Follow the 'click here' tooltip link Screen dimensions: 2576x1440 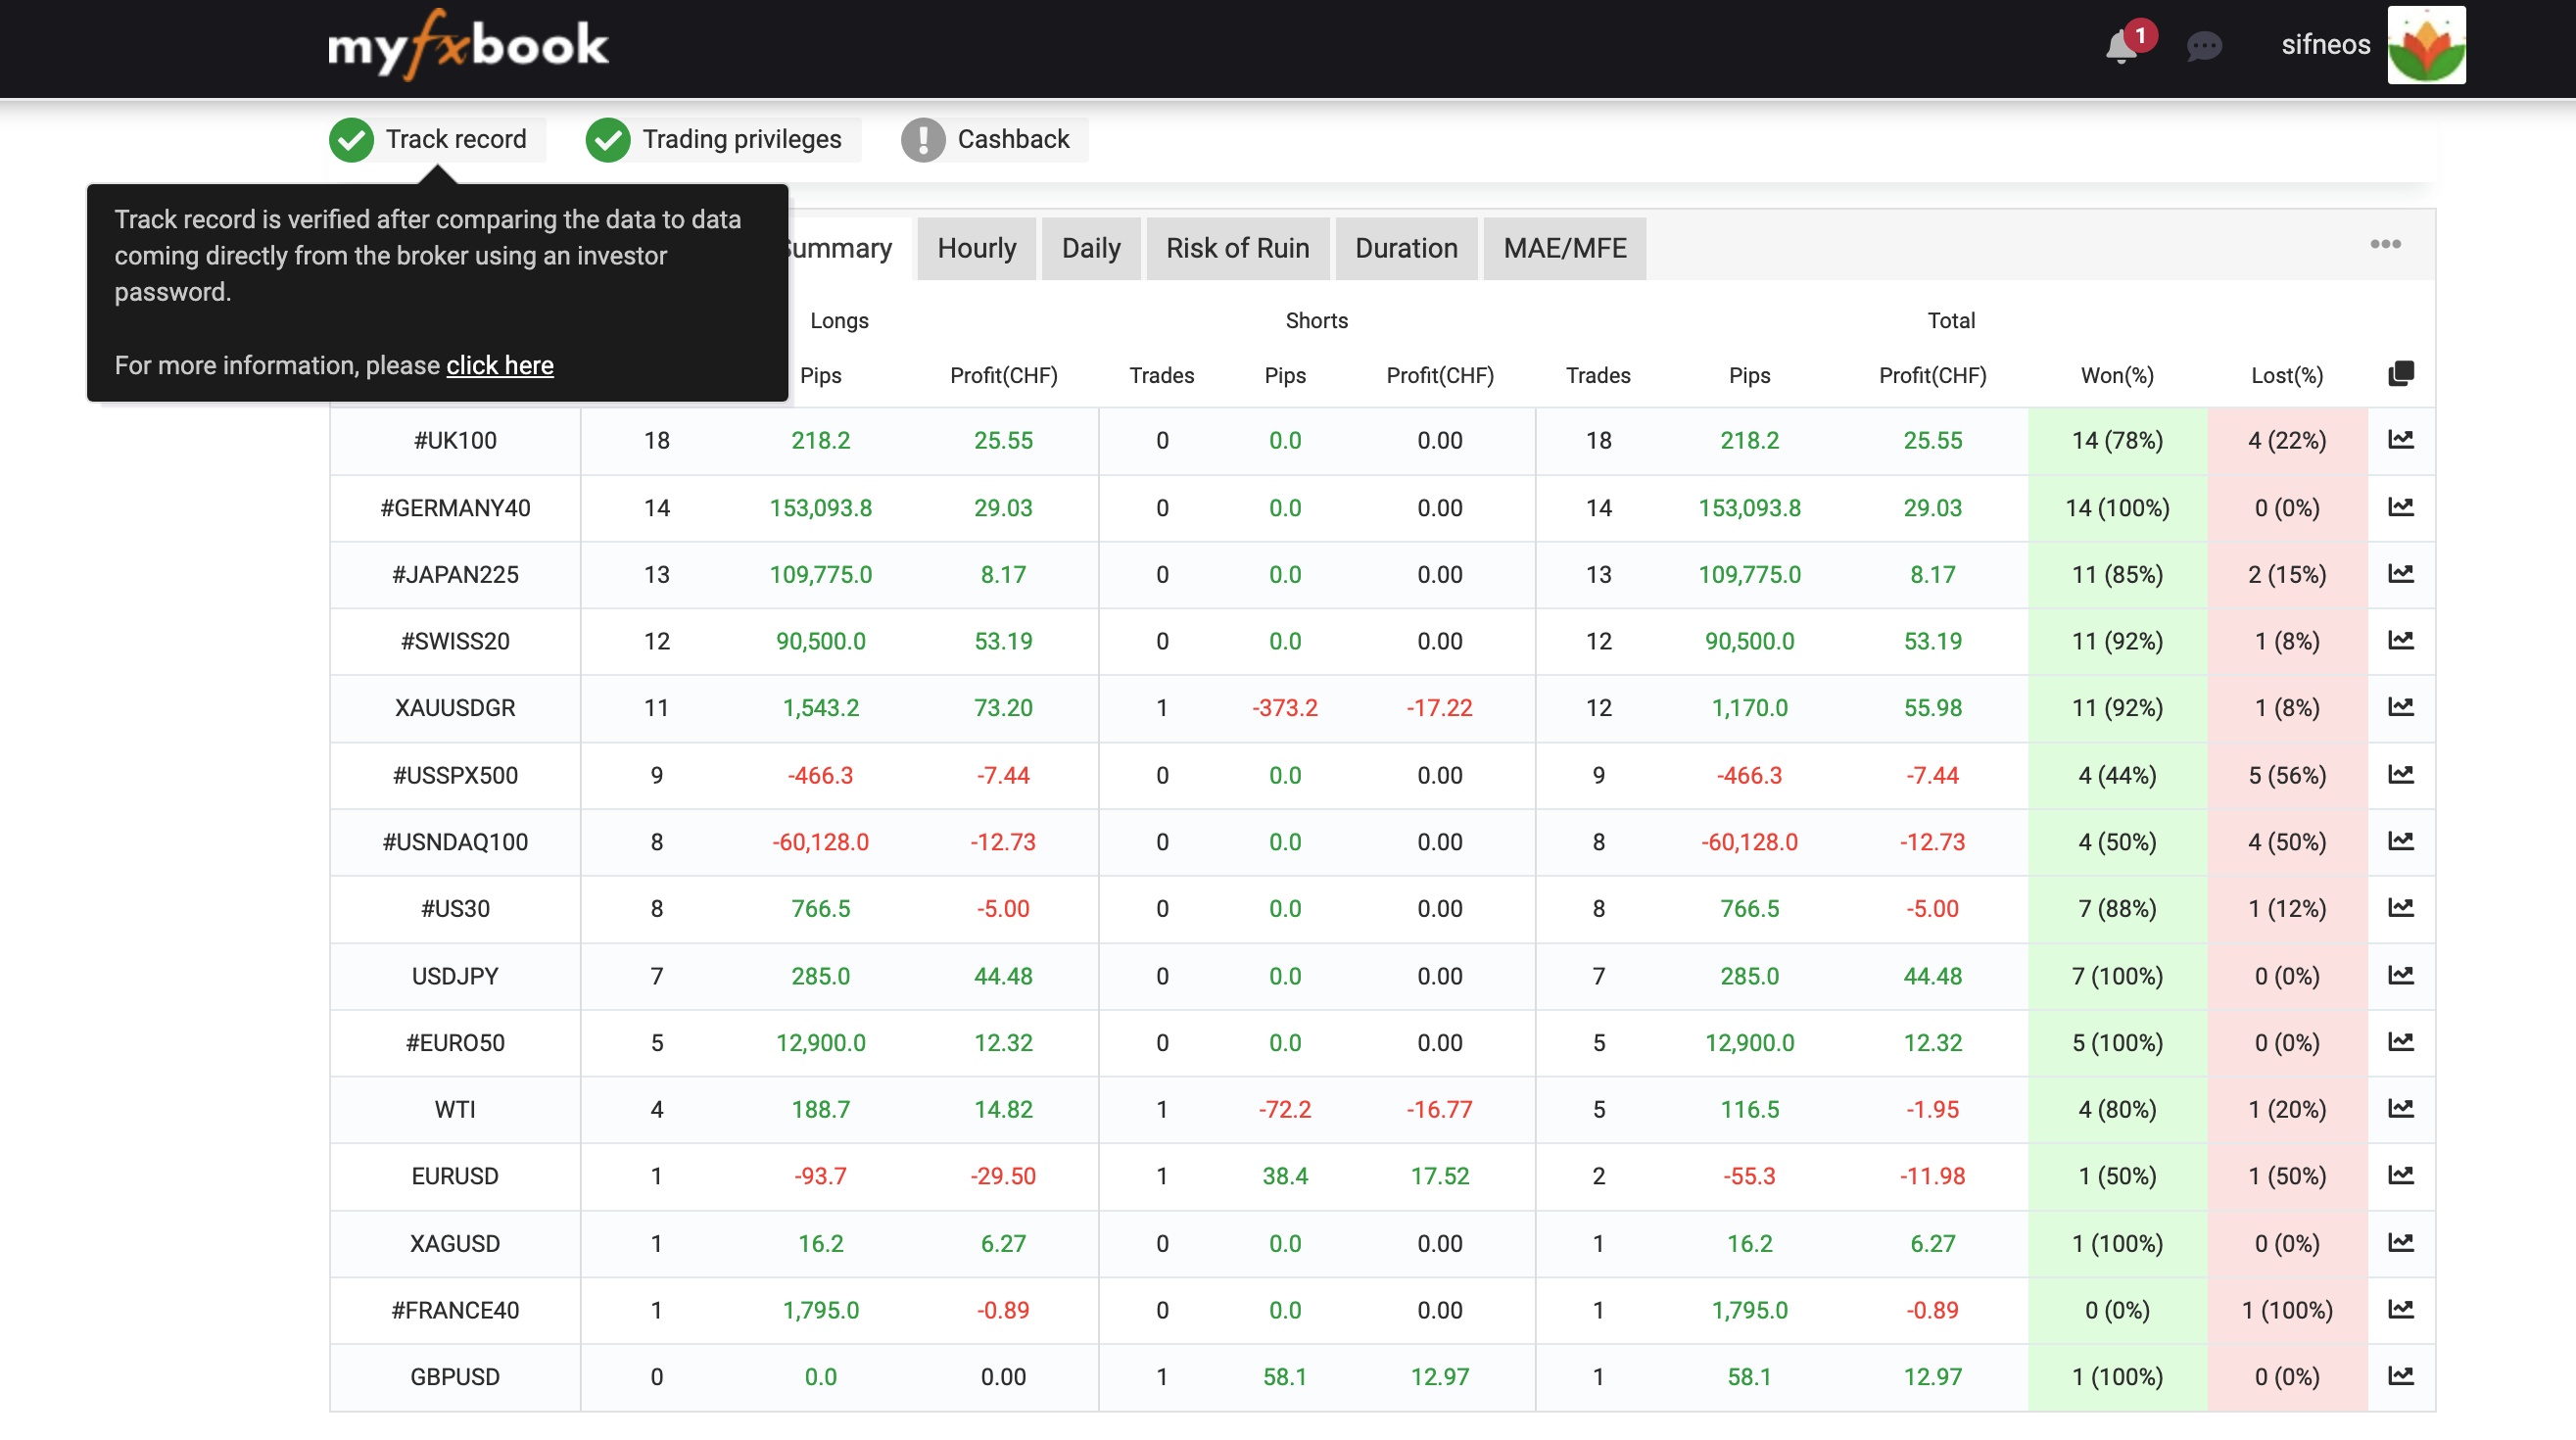[499, 366]
